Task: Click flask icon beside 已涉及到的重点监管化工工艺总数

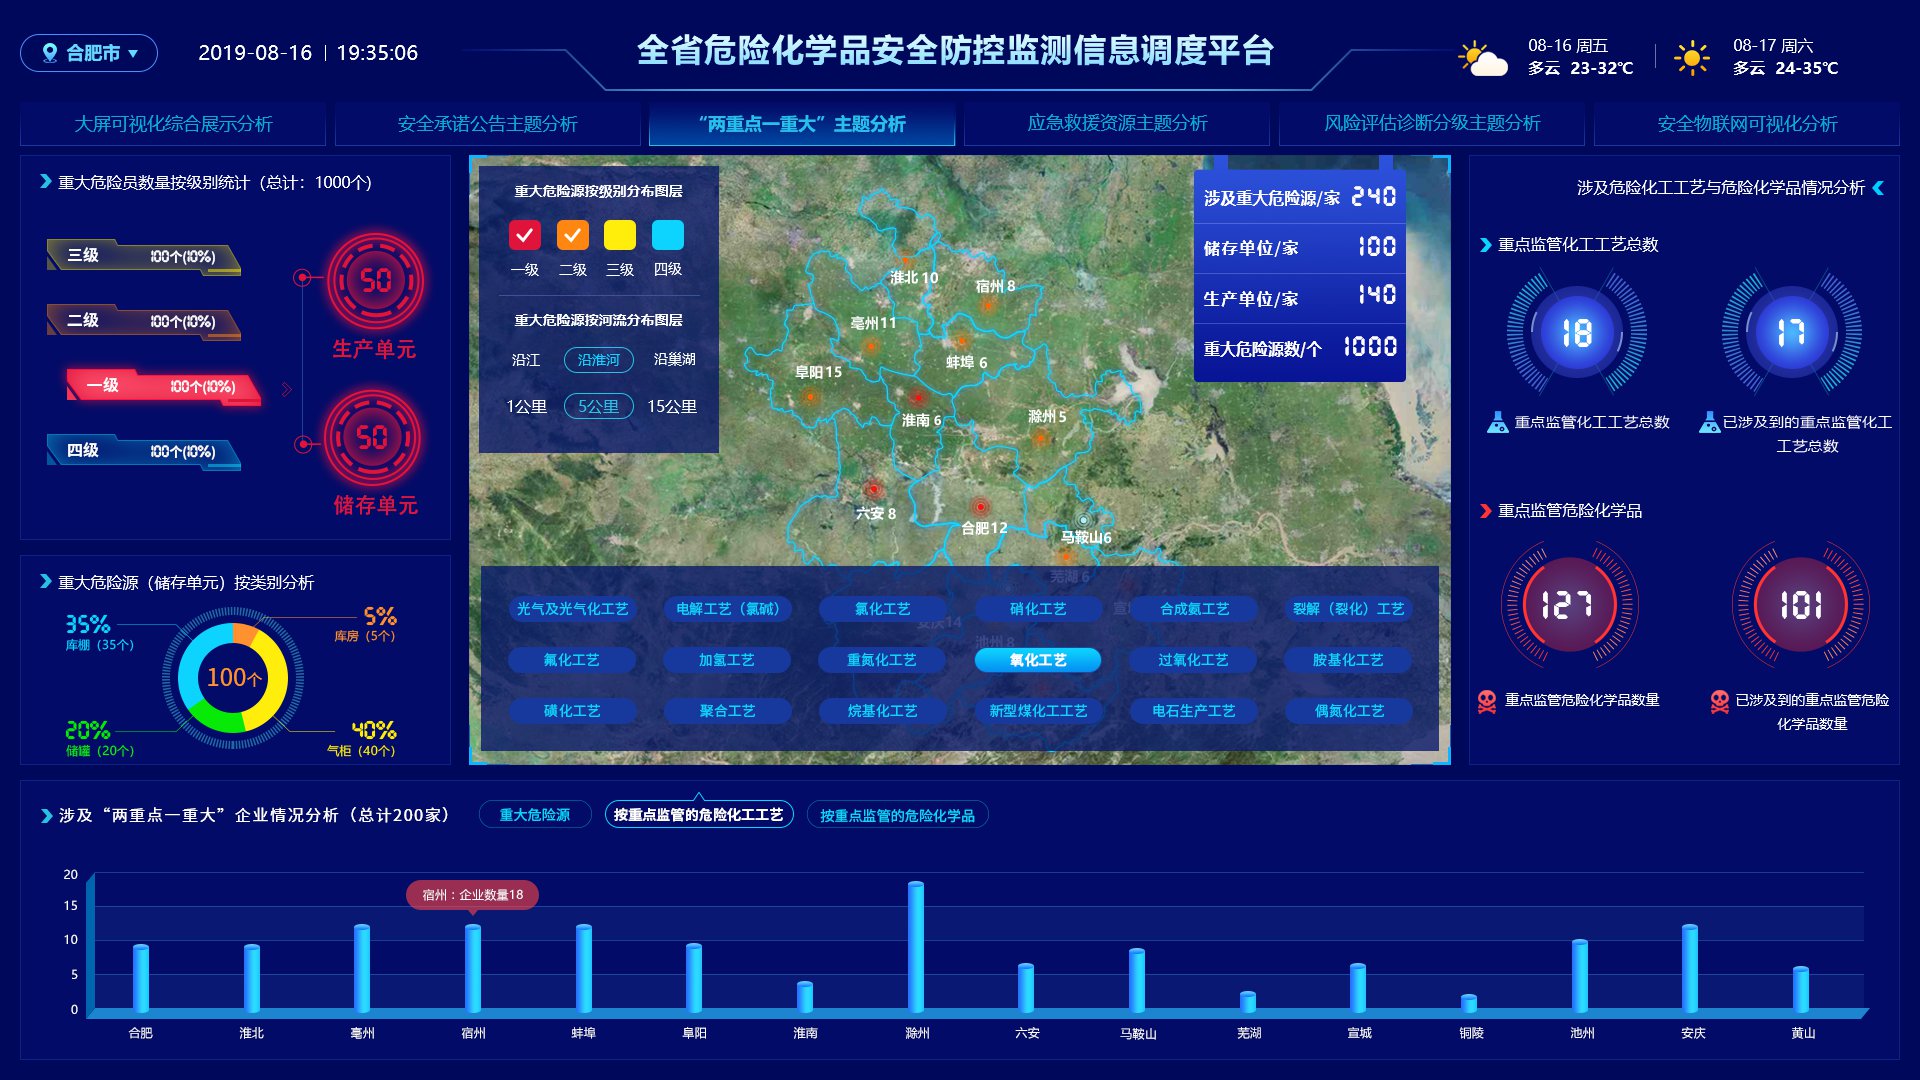Action: [x=1709, y=422]
